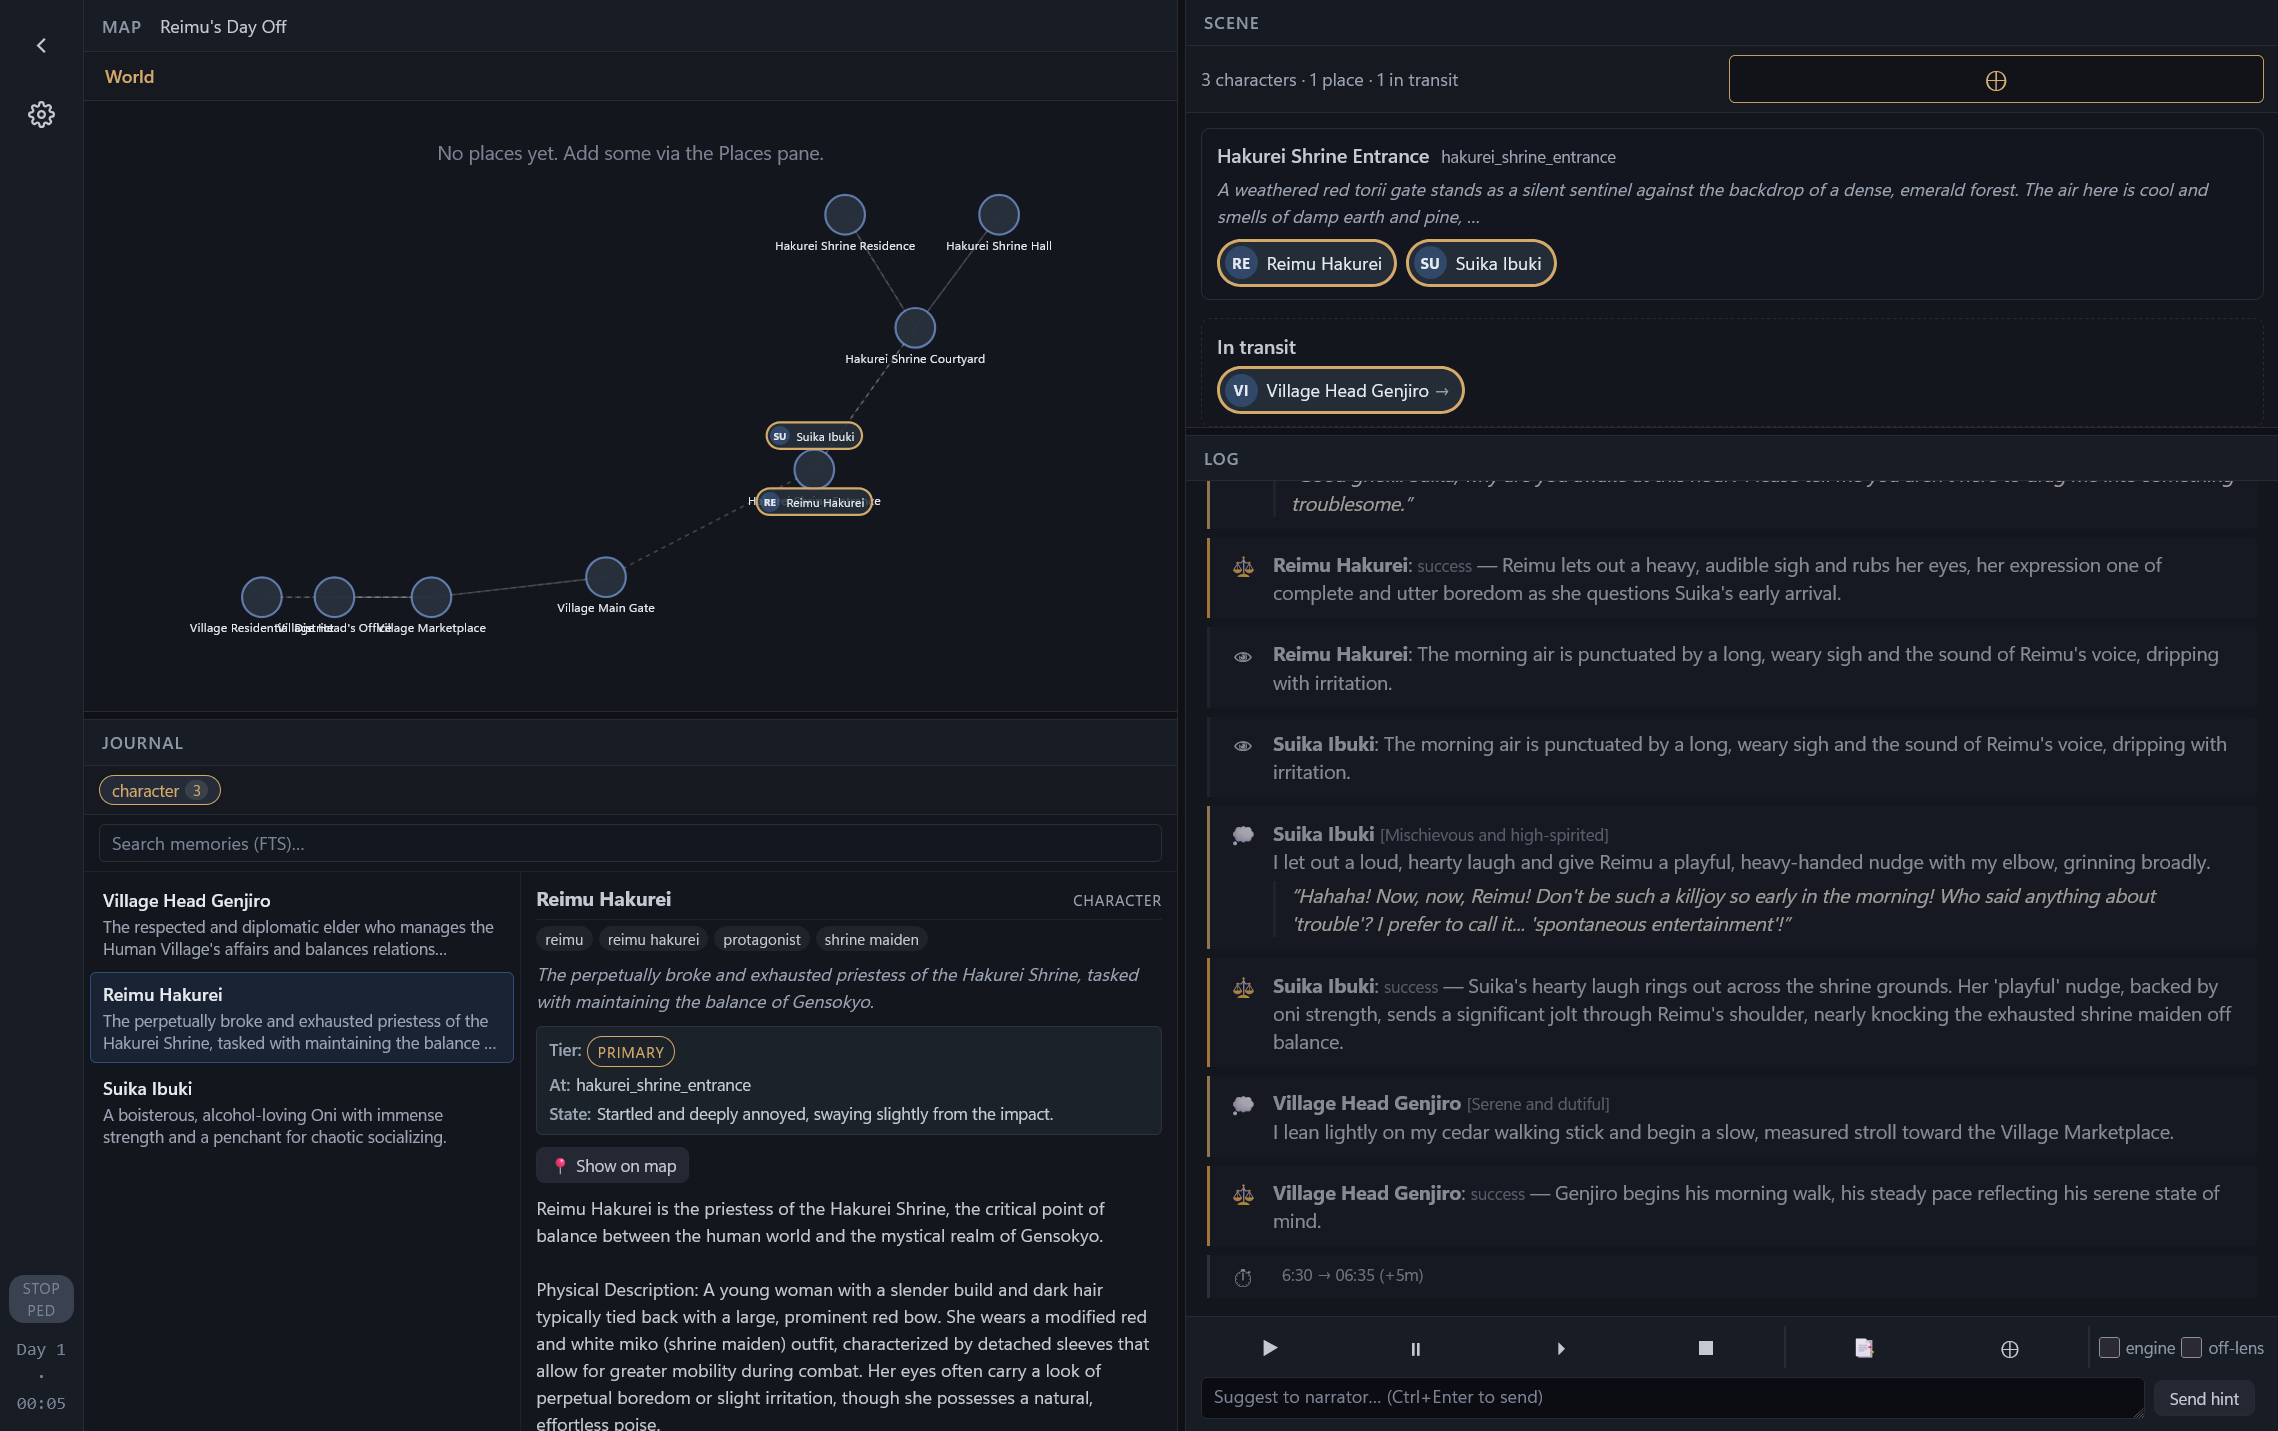Screen dimensions: 2278x1431
Task: Open the Village Head Genjiro journal entry
Action: tap(300, 924)
